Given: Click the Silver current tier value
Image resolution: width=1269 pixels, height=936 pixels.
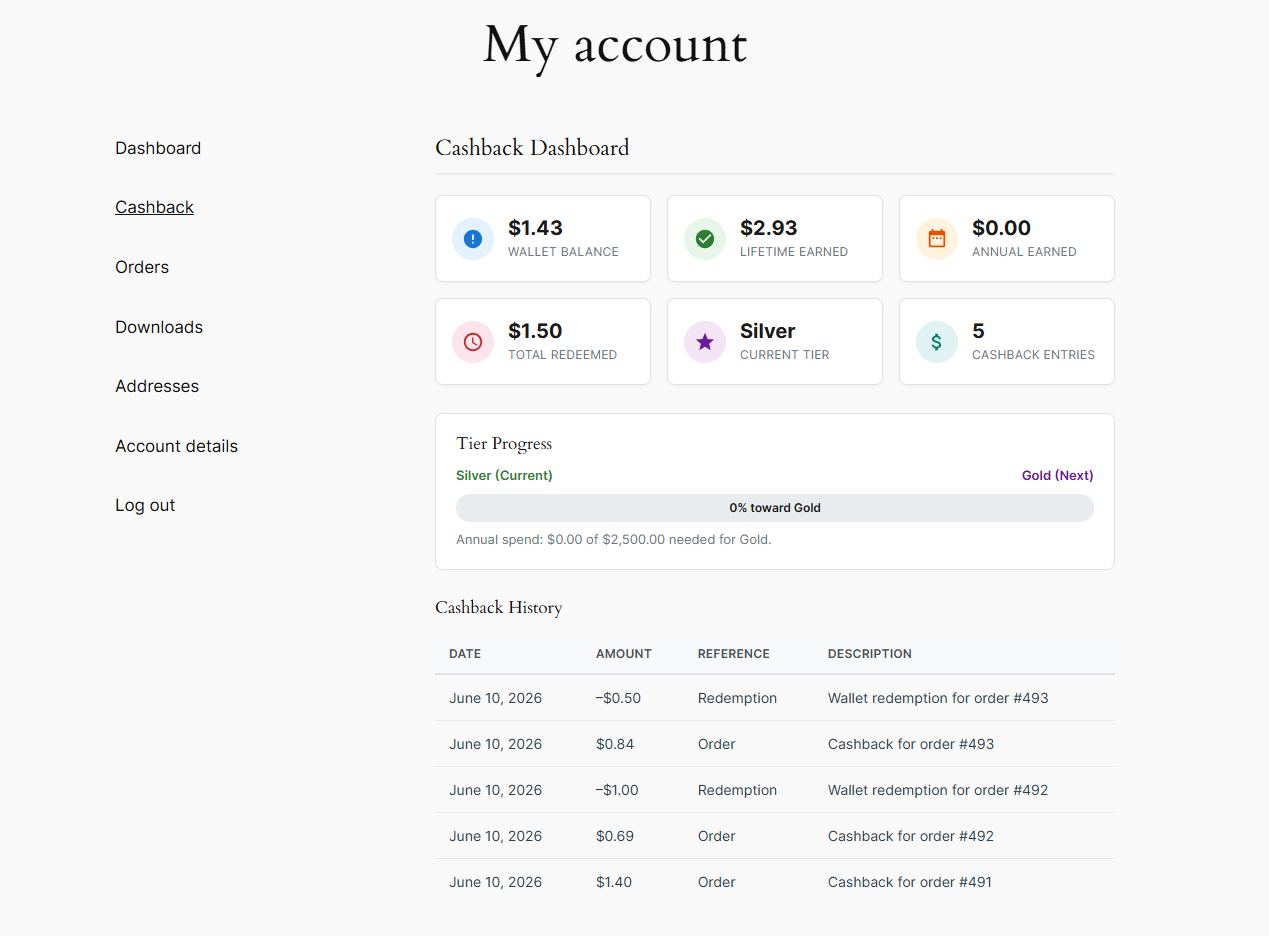Looking at the screenshot, I should [x=768, y=331].
